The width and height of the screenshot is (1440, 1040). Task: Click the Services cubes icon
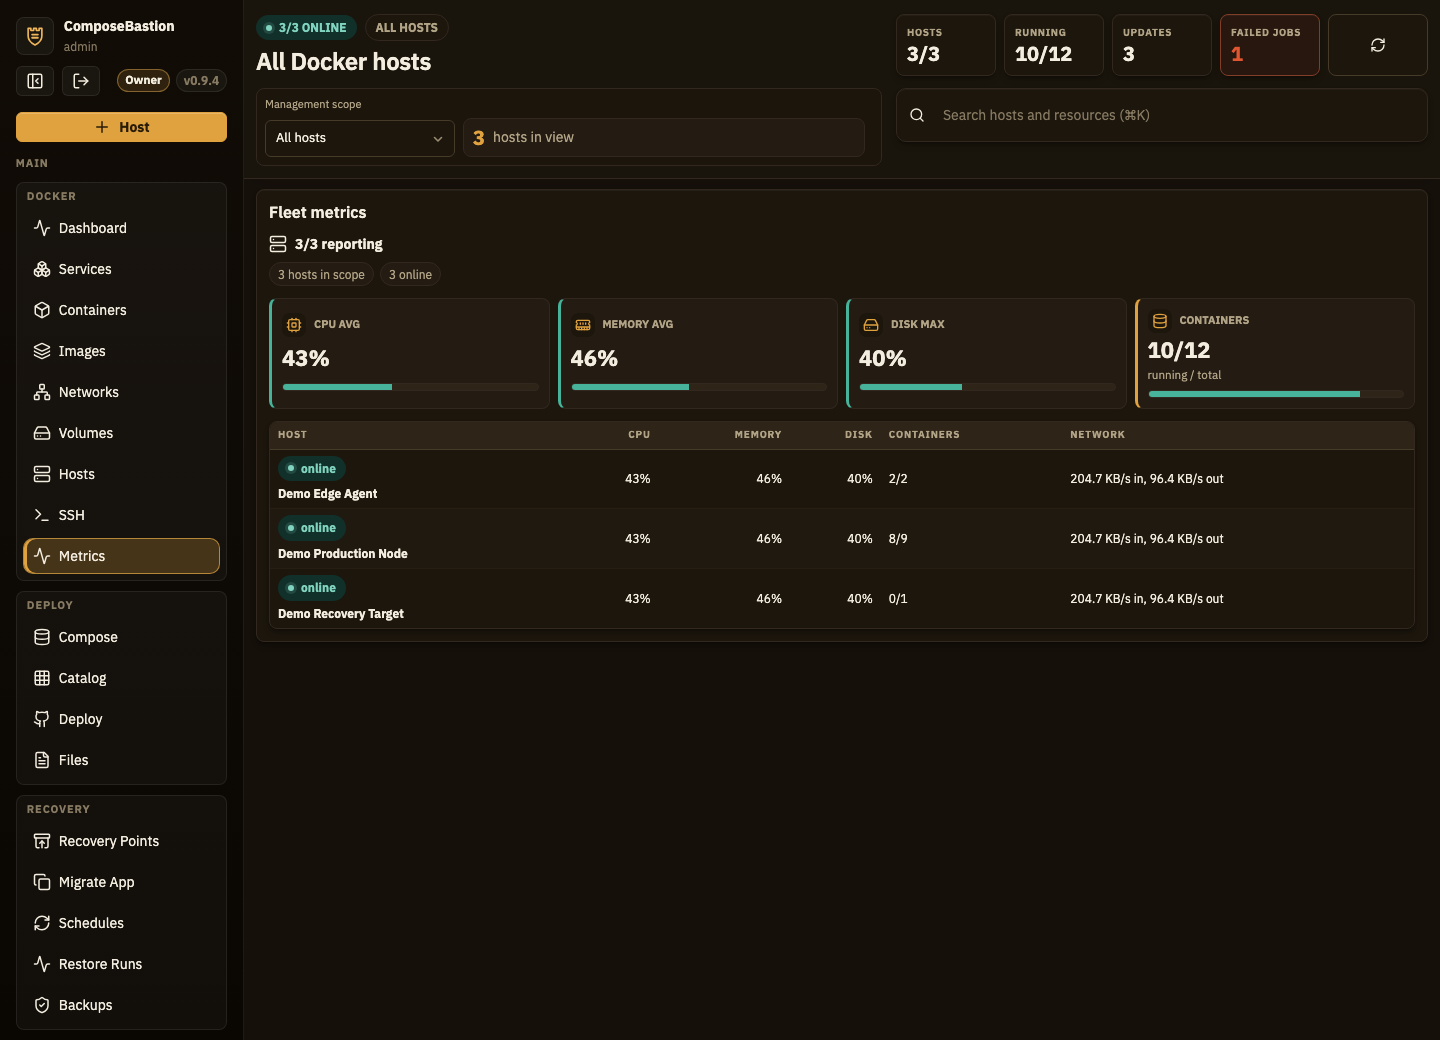(x=42, y=269)
